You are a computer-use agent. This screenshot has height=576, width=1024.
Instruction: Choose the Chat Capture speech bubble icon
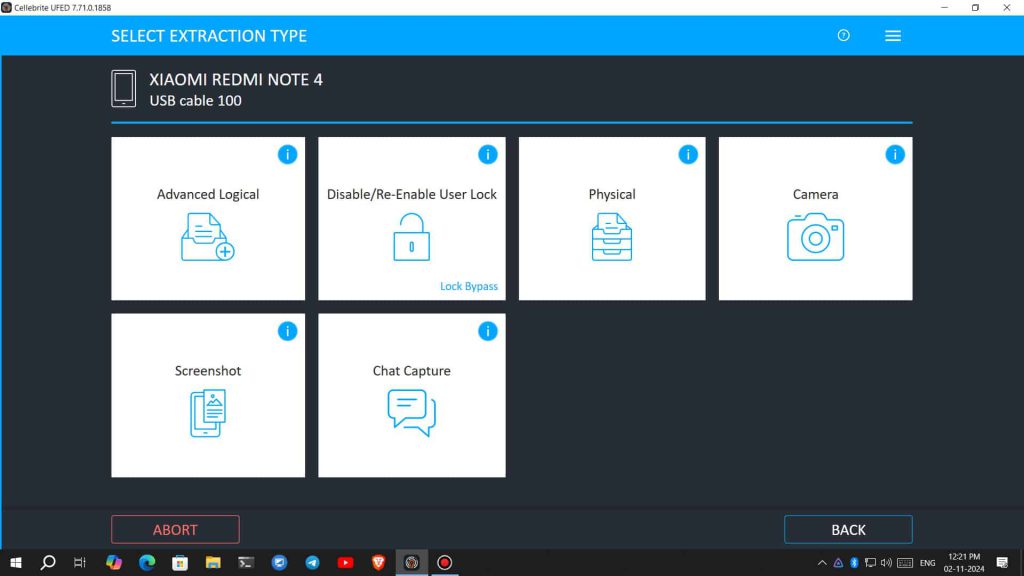(411, 412)
